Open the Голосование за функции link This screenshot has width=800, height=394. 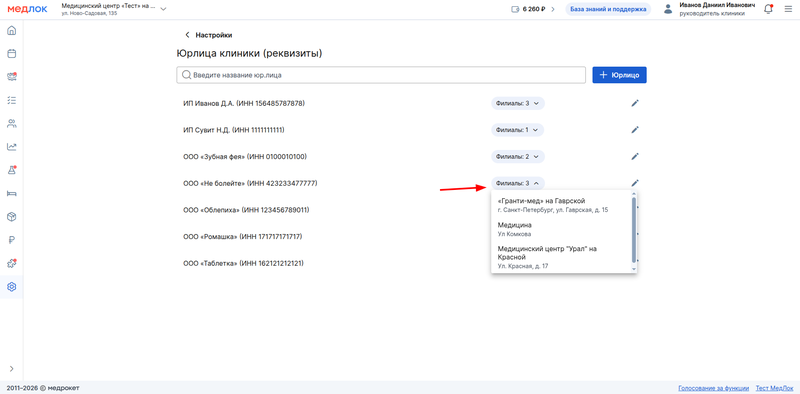pos(713,388)
